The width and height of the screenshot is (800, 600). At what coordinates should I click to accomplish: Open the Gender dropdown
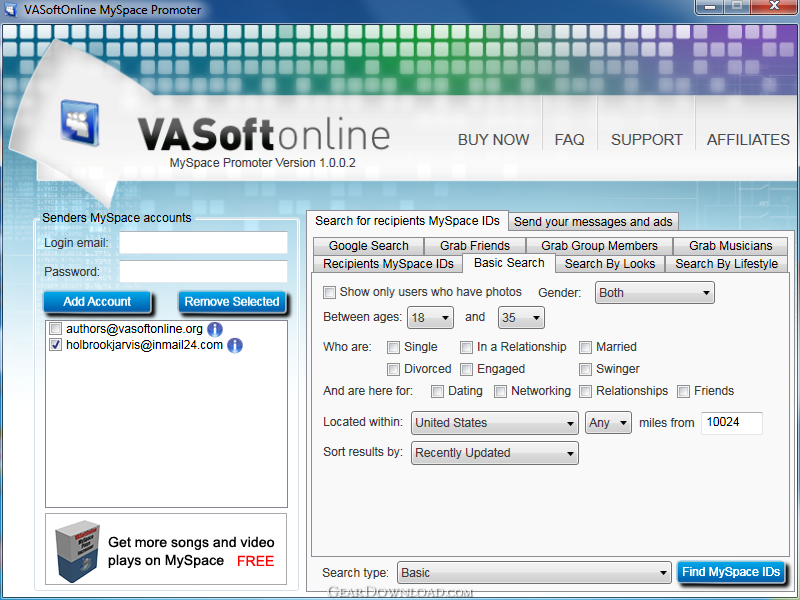[655, 293]
